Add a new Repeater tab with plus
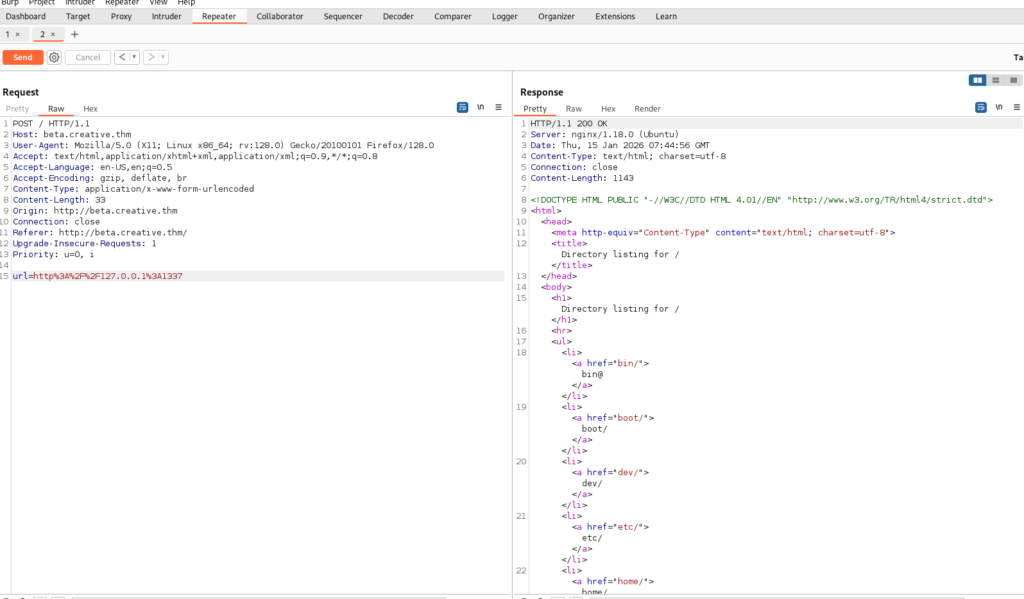Viewport: 1024px width, 599px height. 74,34
